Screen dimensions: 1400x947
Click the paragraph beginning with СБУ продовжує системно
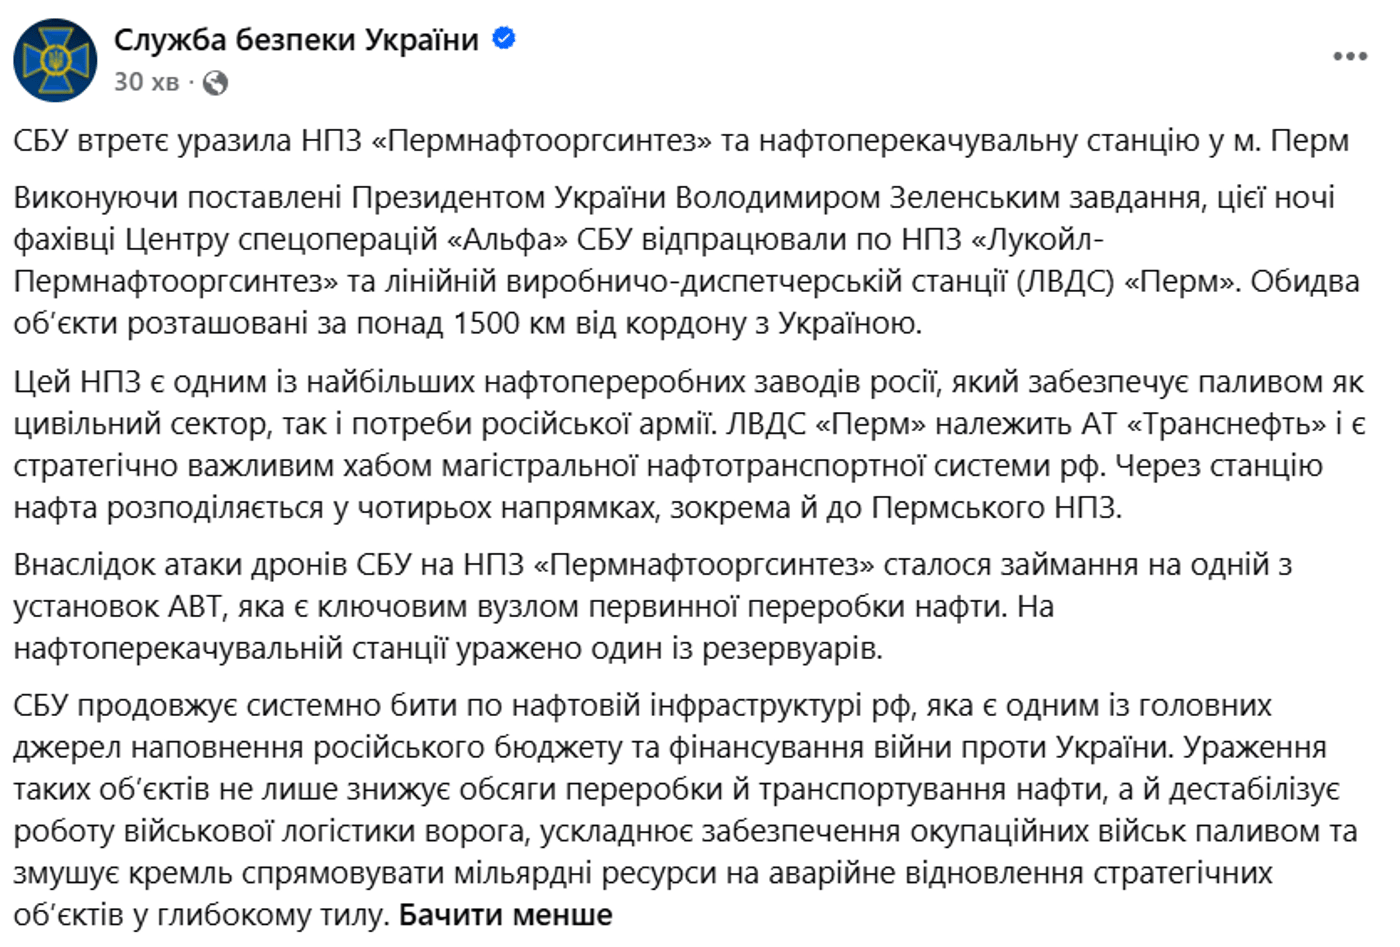click(x=685, y=810)
